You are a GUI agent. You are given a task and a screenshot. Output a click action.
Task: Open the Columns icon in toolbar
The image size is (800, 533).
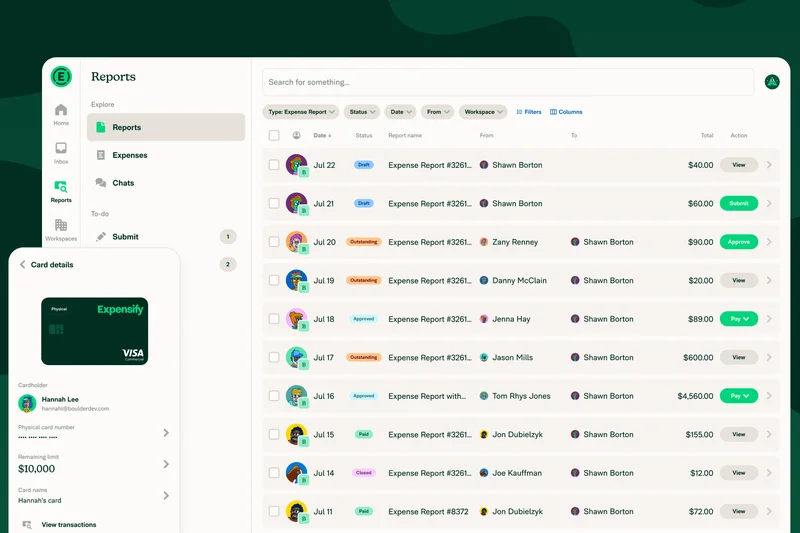[x=554, y=112]
